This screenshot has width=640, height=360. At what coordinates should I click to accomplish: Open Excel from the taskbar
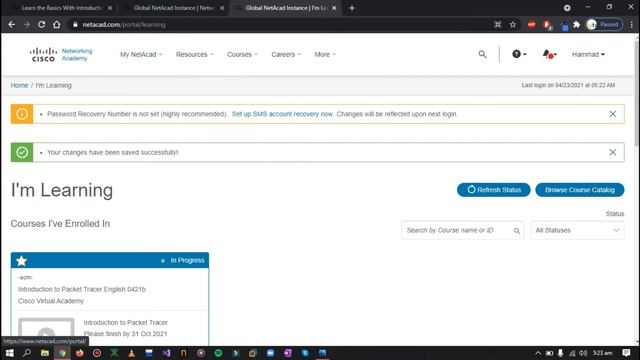coord(114,353)
